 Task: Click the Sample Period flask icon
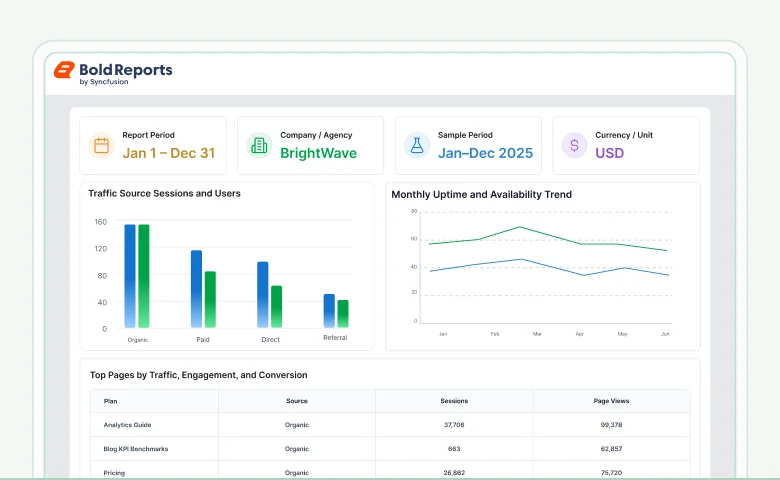pos(417,145)
